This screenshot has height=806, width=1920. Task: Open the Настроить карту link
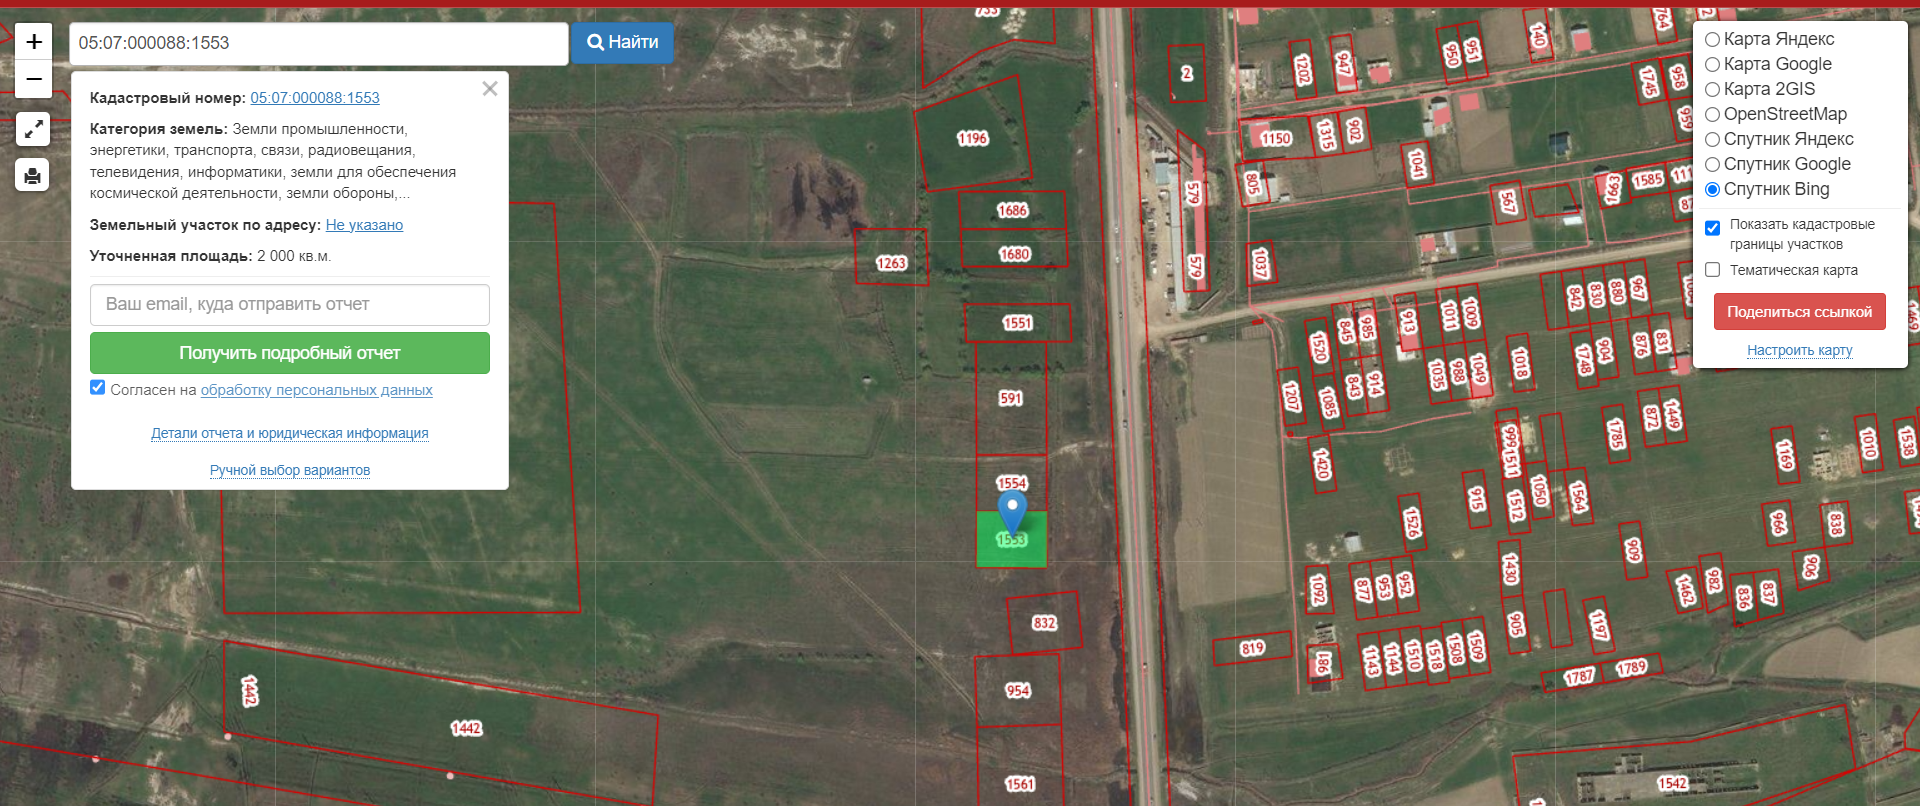(x=1799, y=350)
